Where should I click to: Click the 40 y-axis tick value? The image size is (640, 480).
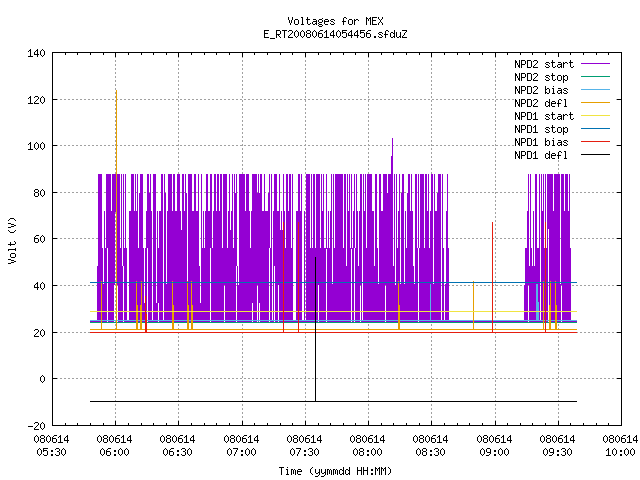[39, 286]
